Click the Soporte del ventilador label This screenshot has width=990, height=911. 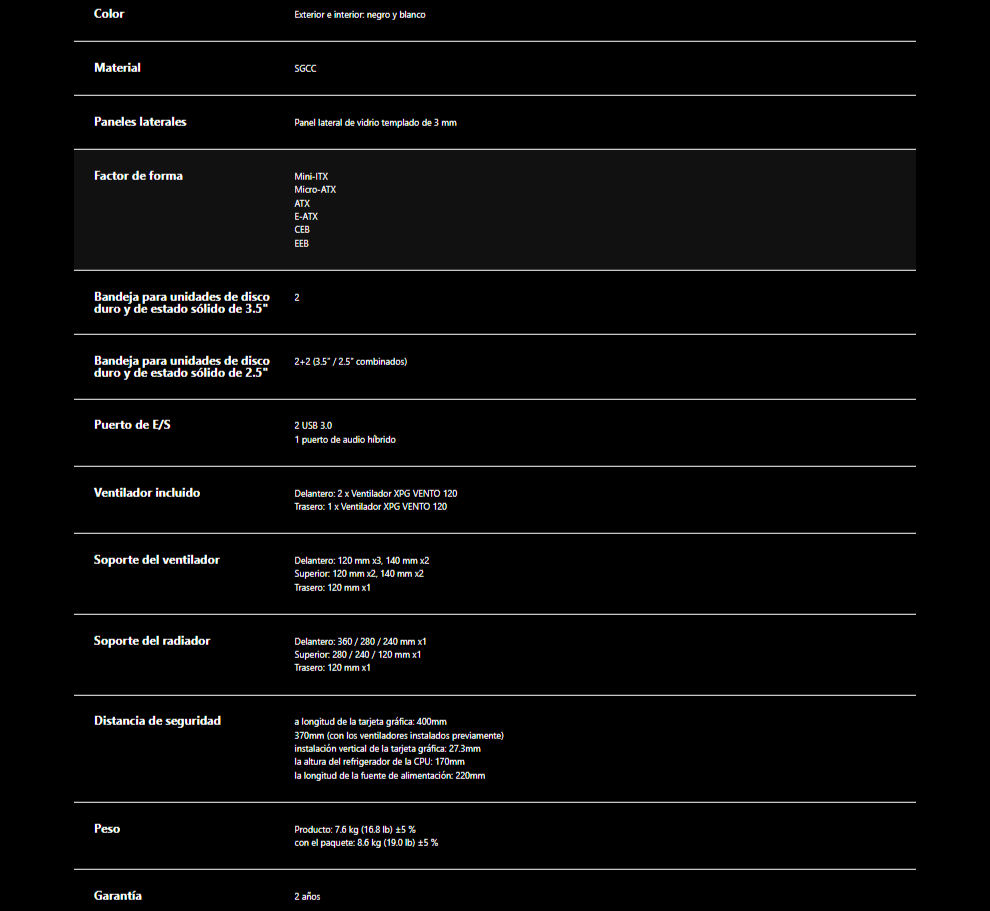click(157, 560)
